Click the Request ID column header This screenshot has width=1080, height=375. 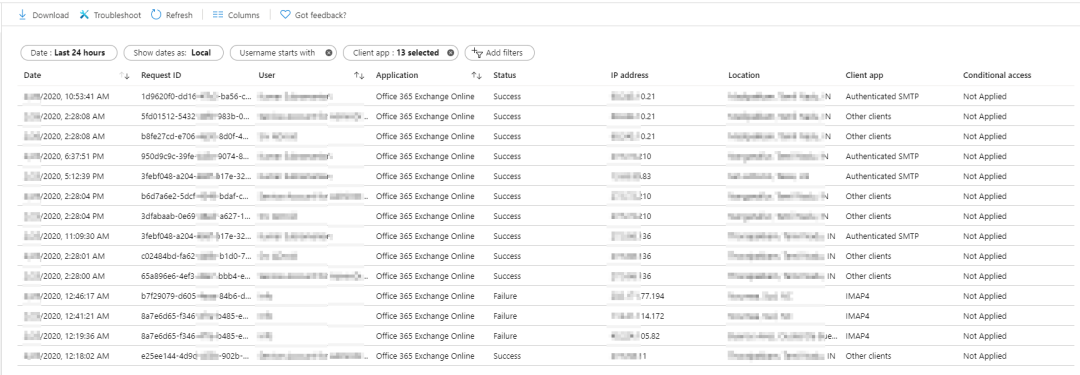[161, 75]
